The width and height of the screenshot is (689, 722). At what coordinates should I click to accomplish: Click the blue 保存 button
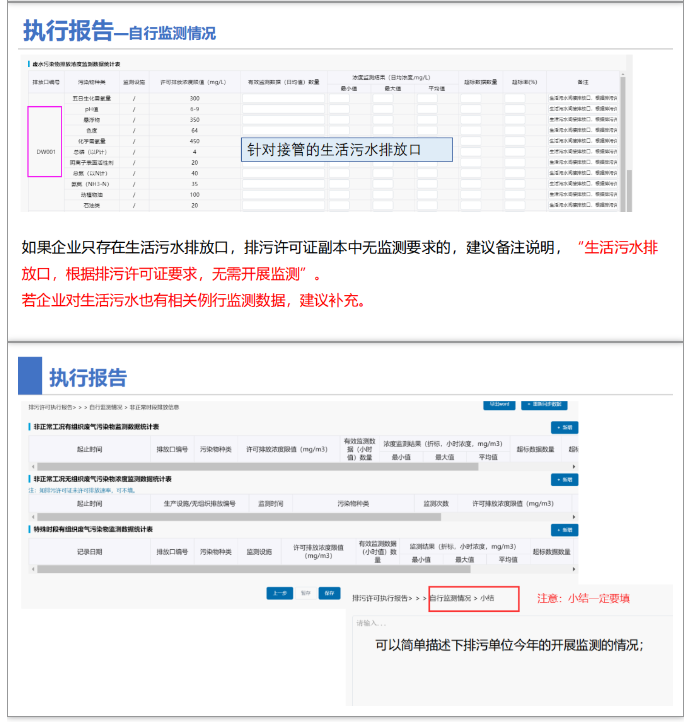pos(329,593)
